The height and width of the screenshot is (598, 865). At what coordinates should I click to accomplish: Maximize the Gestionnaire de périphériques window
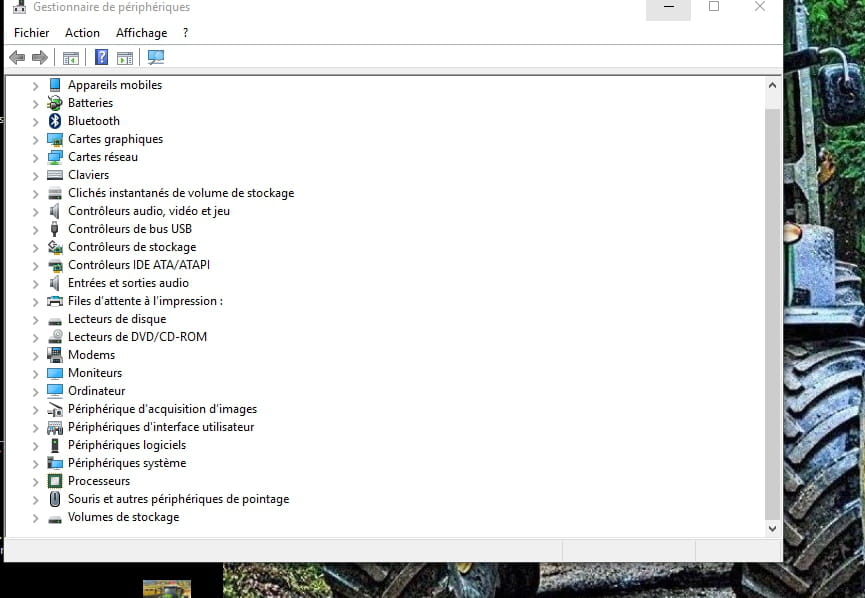(714, 7)
